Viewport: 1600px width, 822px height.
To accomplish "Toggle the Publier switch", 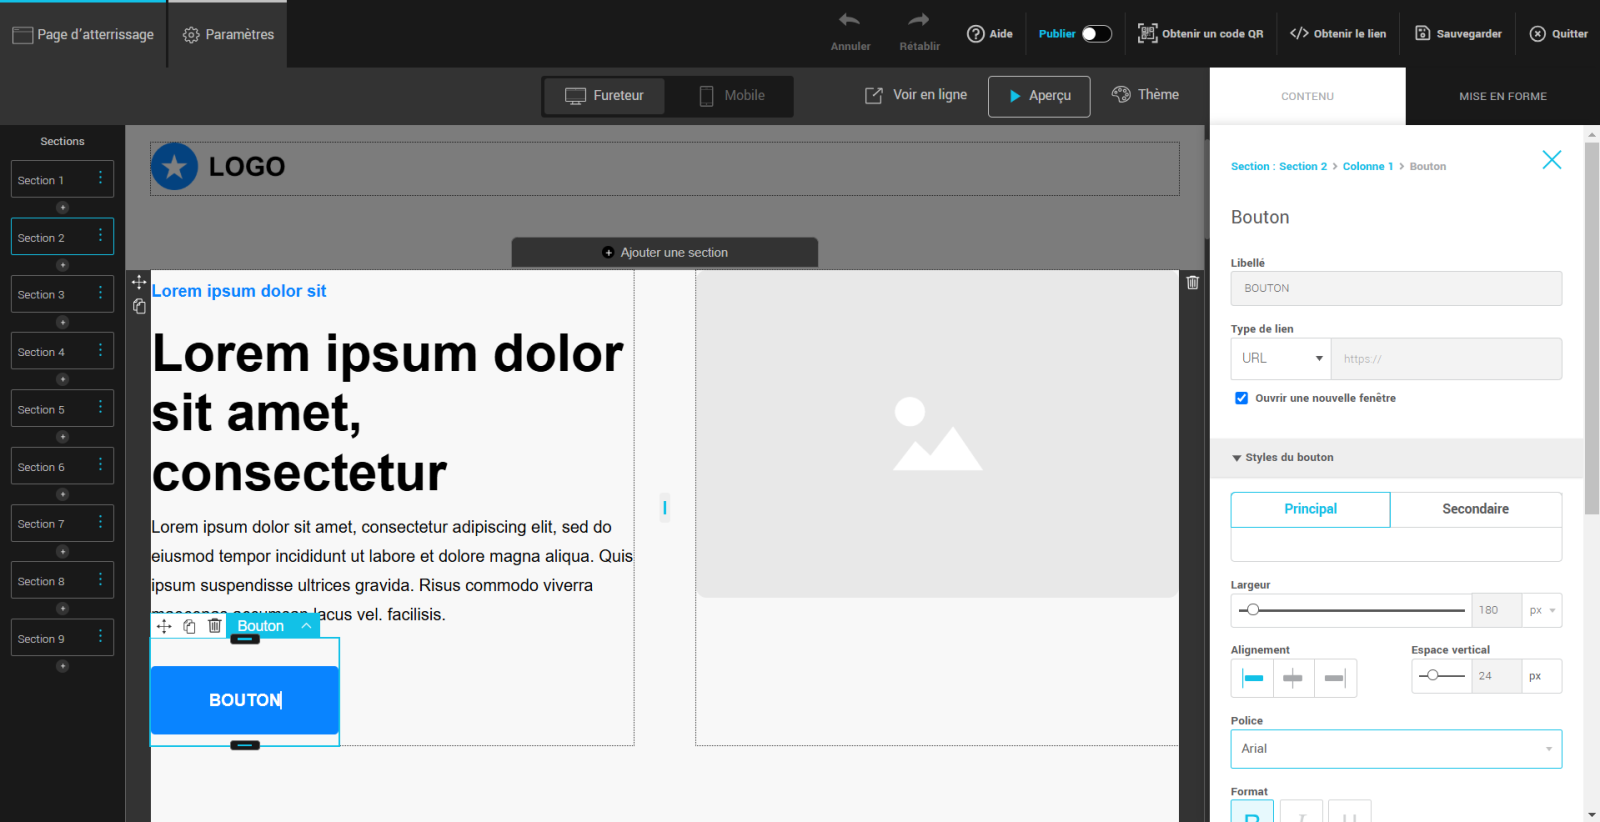I will tap(1096, 34).
